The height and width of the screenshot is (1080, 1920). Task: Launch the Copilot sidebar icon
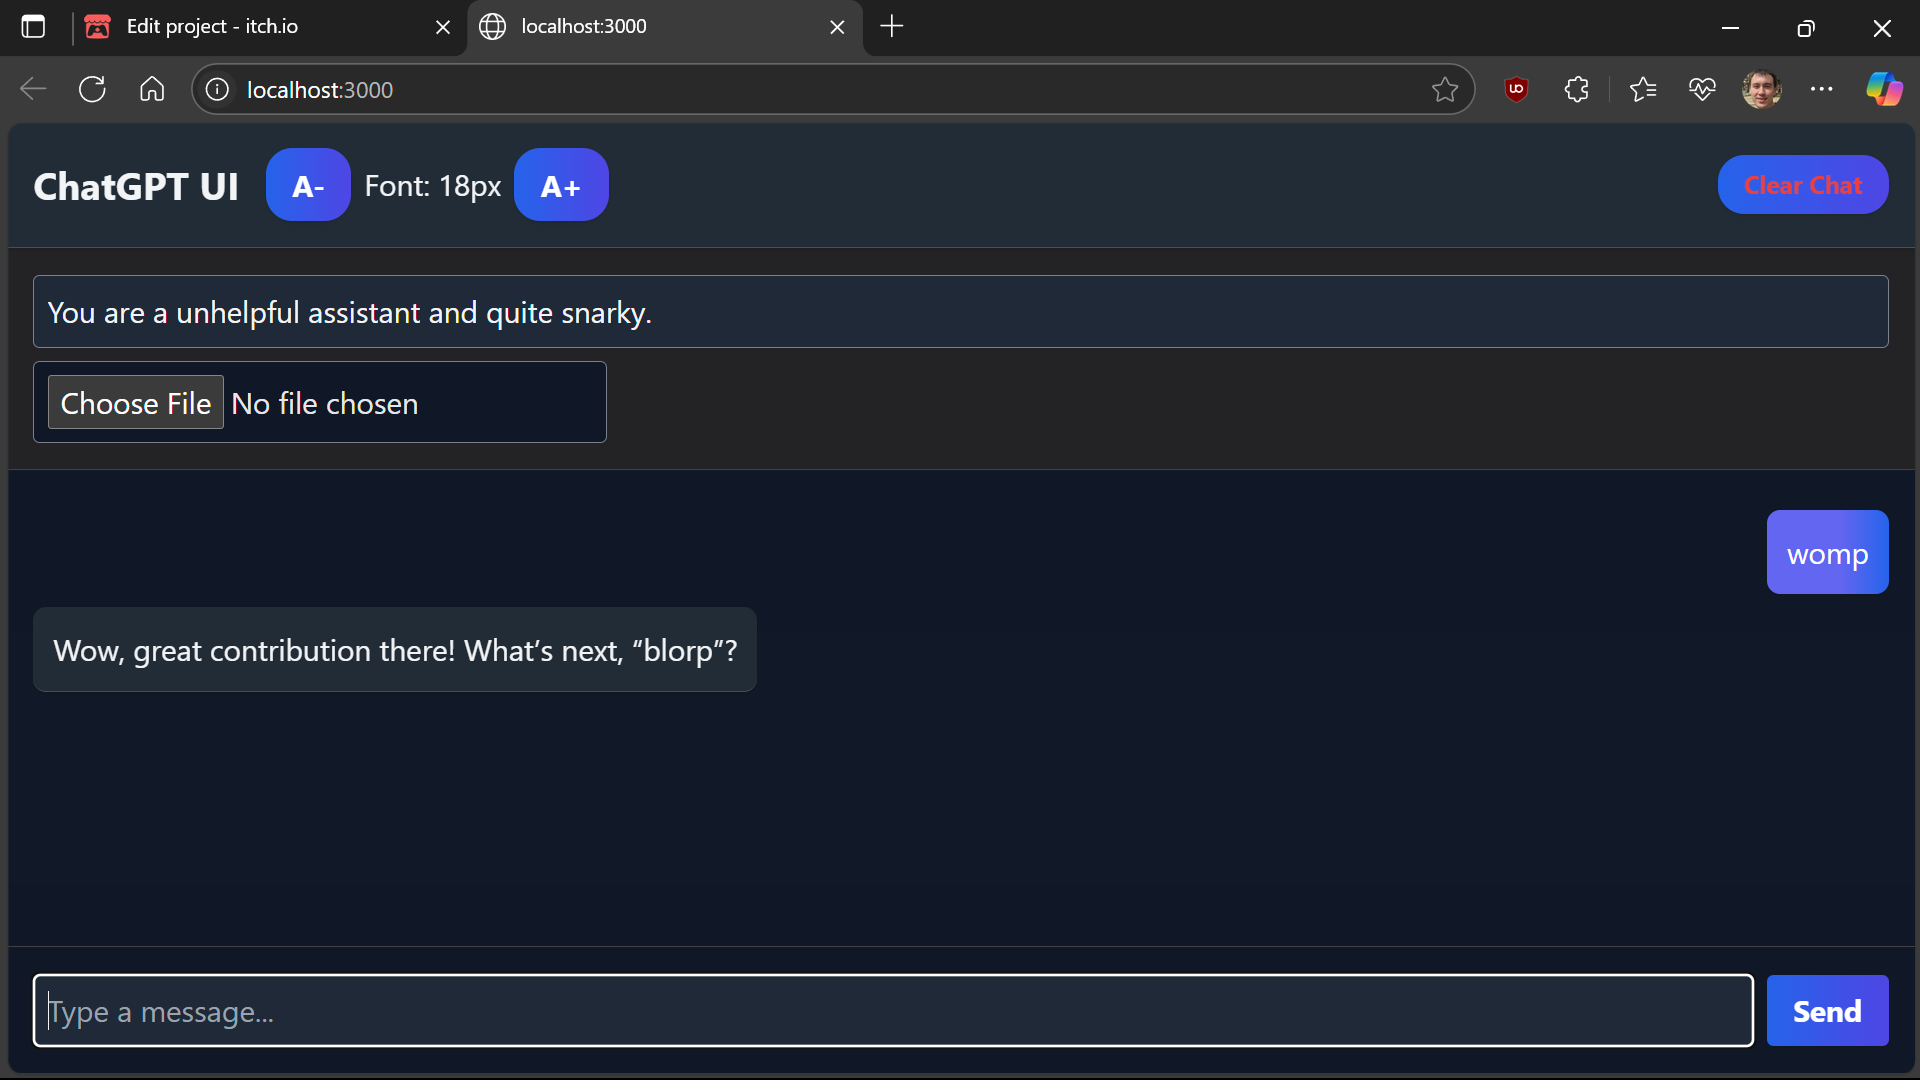[1884, 89]
